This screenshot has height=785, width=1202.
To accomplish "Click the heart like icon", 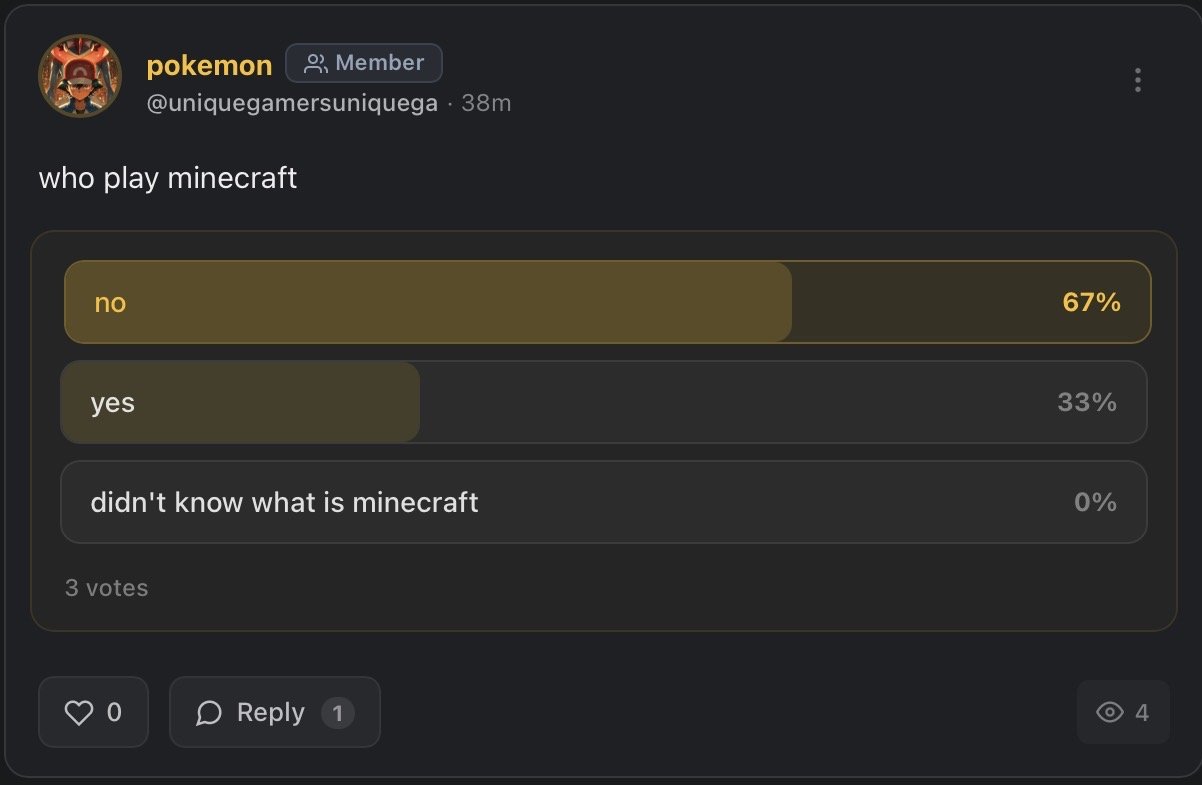I will [78, 712].
